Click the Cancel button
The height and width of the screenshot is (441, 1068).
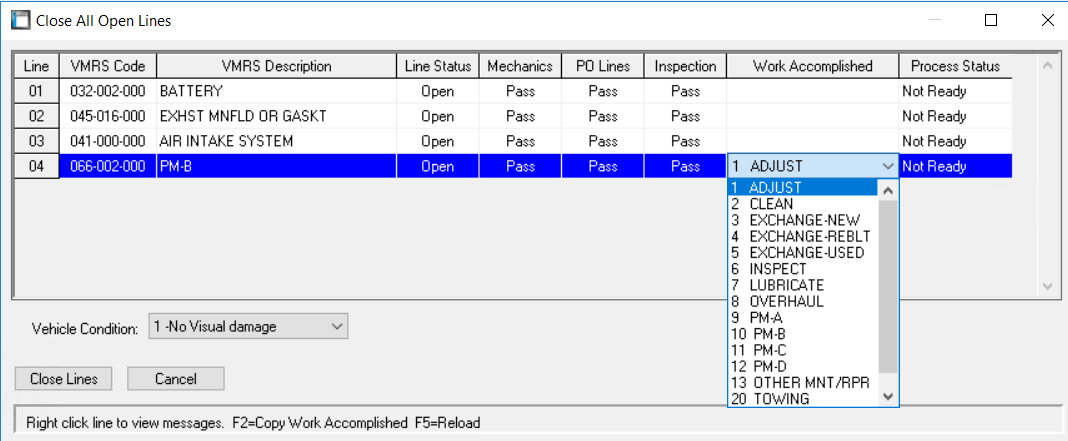pyautogui.click(x=175, y=379)
